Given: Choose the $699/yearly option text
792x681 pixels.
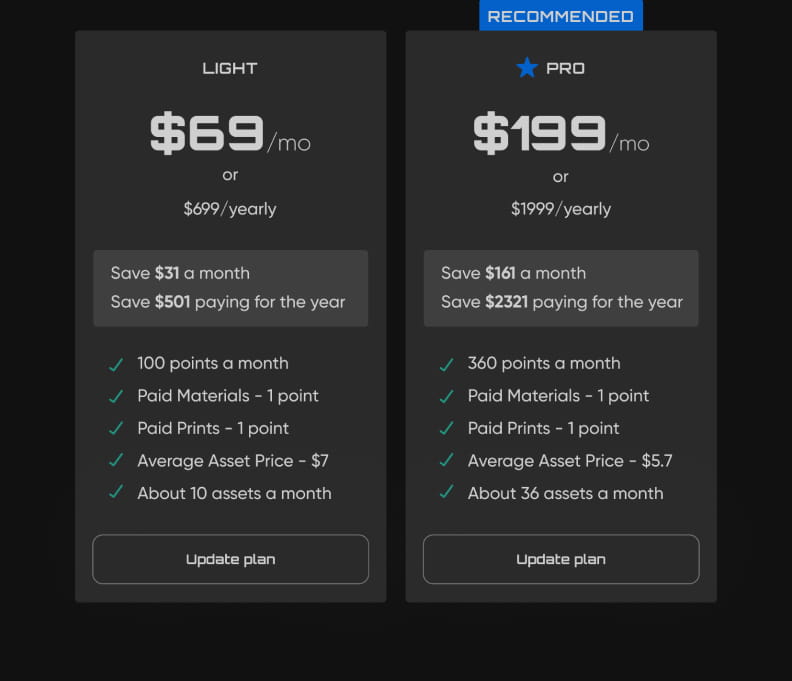Looking at the screenshot, I should point(230,209).
